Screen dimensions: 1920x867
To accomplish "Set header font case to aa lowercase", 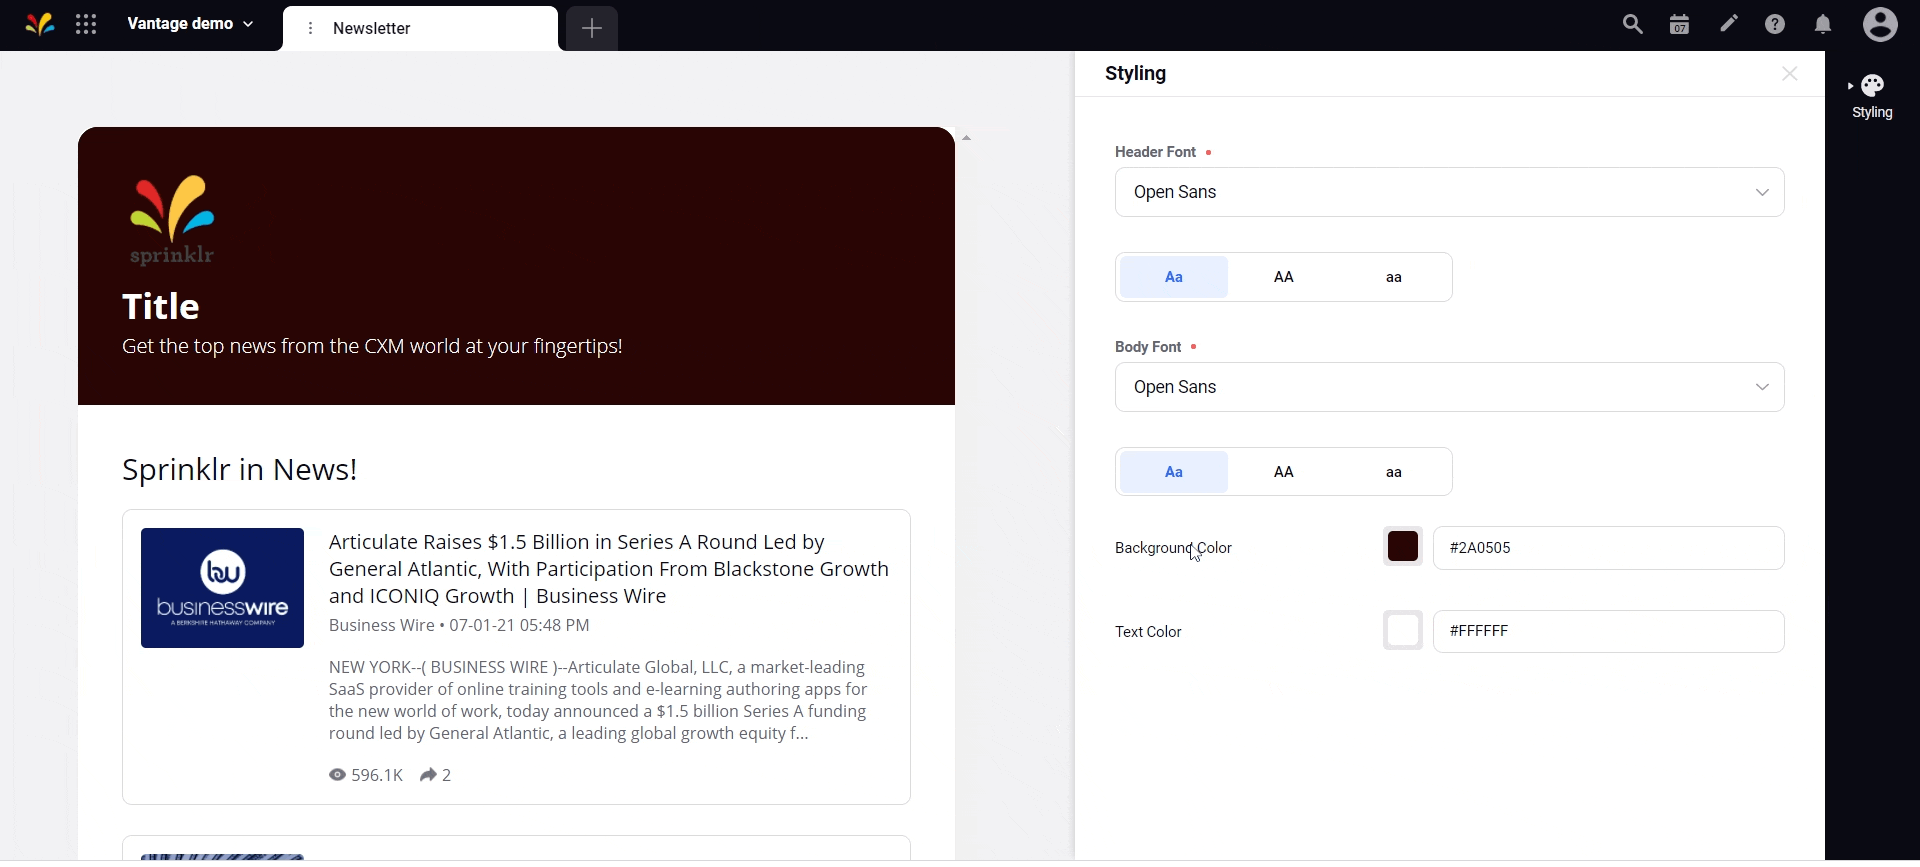I will 1395,279.
